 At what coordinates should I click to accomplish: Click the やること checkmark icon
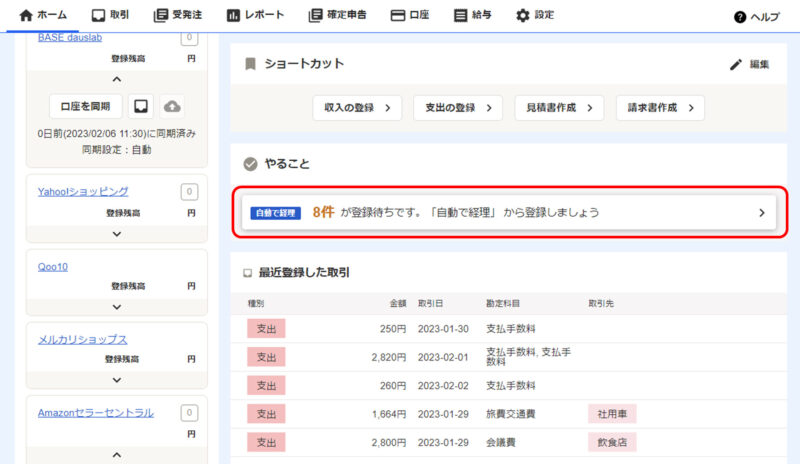(250, 164)
